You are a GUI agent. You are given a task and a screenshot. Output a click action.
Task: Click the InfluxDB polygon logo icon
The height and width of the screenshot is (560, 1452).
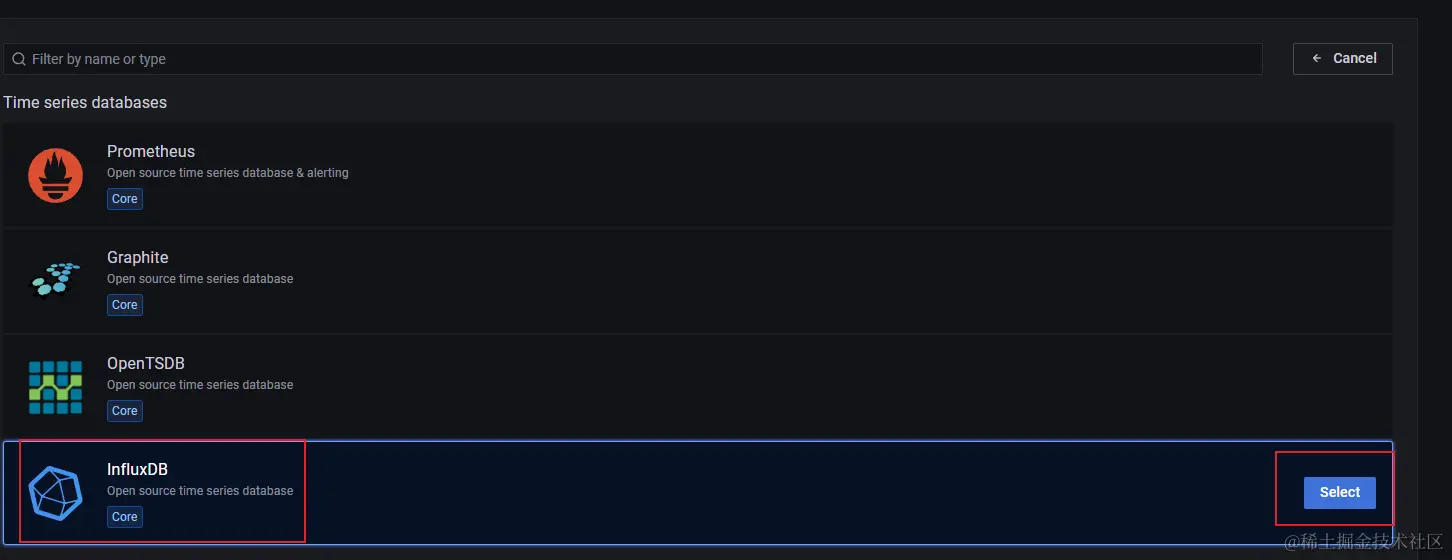[55, 493]
